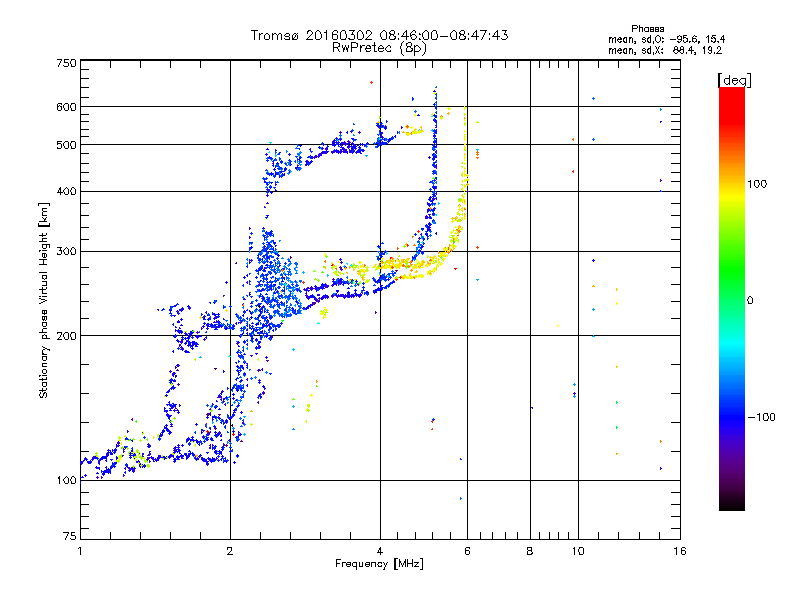Image resolution: width=800 pixels, height=600 pixels.
Task: Click the x-axis label '10'
Action: pyautogui.click(x=578, y=551)
